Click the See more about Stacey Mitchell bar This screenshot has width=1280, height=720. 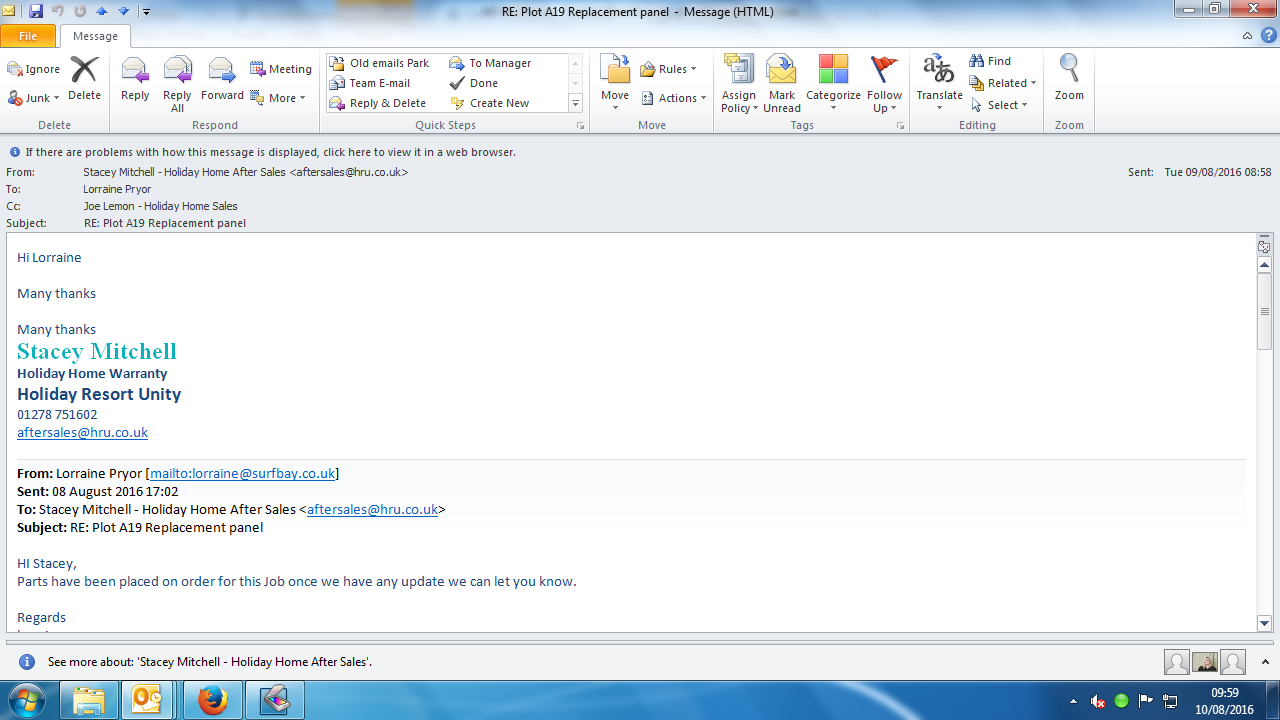(x=210, y=662)
